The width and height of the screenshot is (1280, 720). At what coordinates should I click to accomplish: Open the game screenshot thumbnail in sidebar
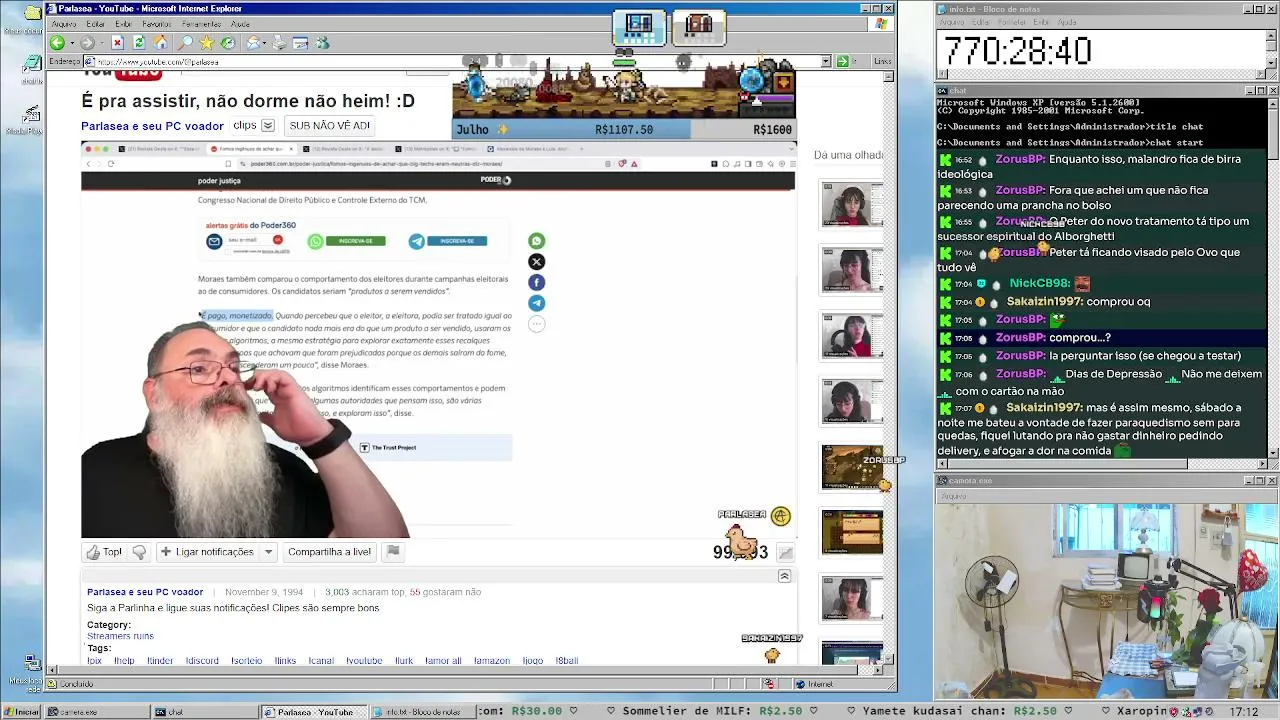[852, 467]
